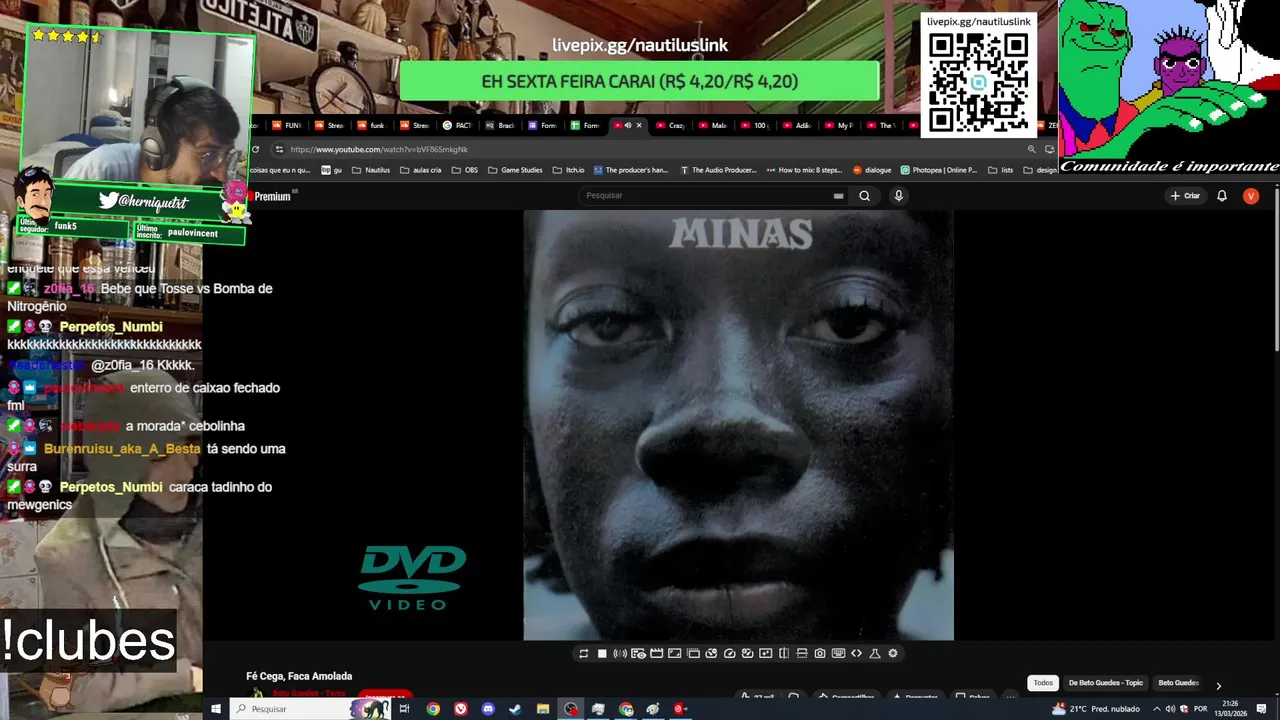Mute the playing tab via speaker icon
The image size is (1280, 720).
pyautogui.click(x=628, y=125)
